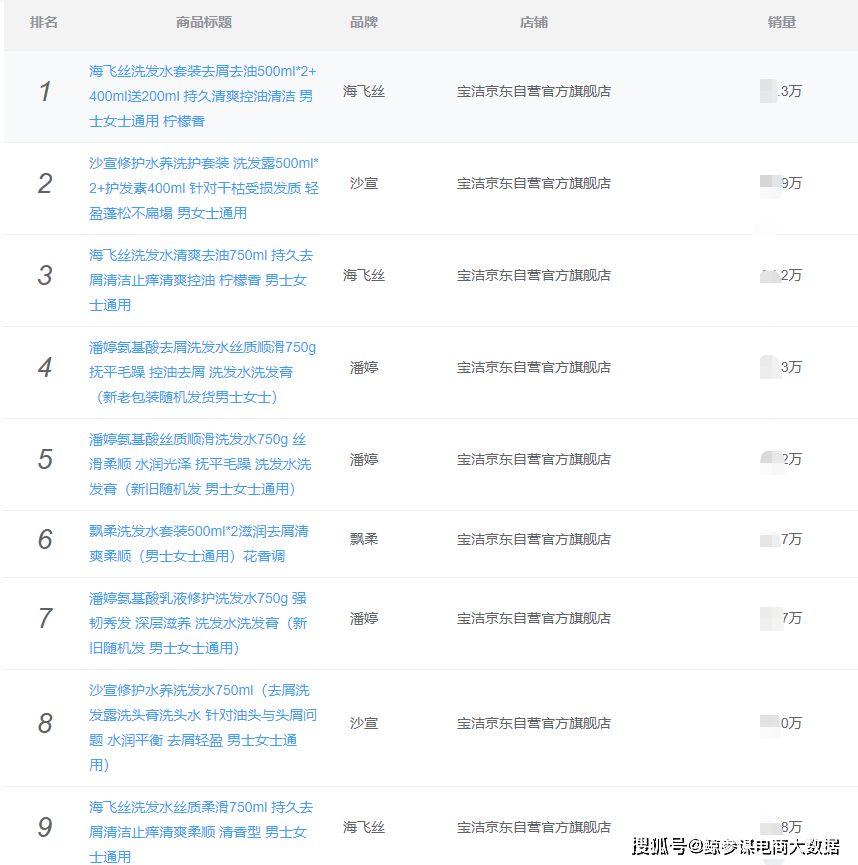
Task: Select brand 飘柔 in row 6
Action: tap(362, 538)
